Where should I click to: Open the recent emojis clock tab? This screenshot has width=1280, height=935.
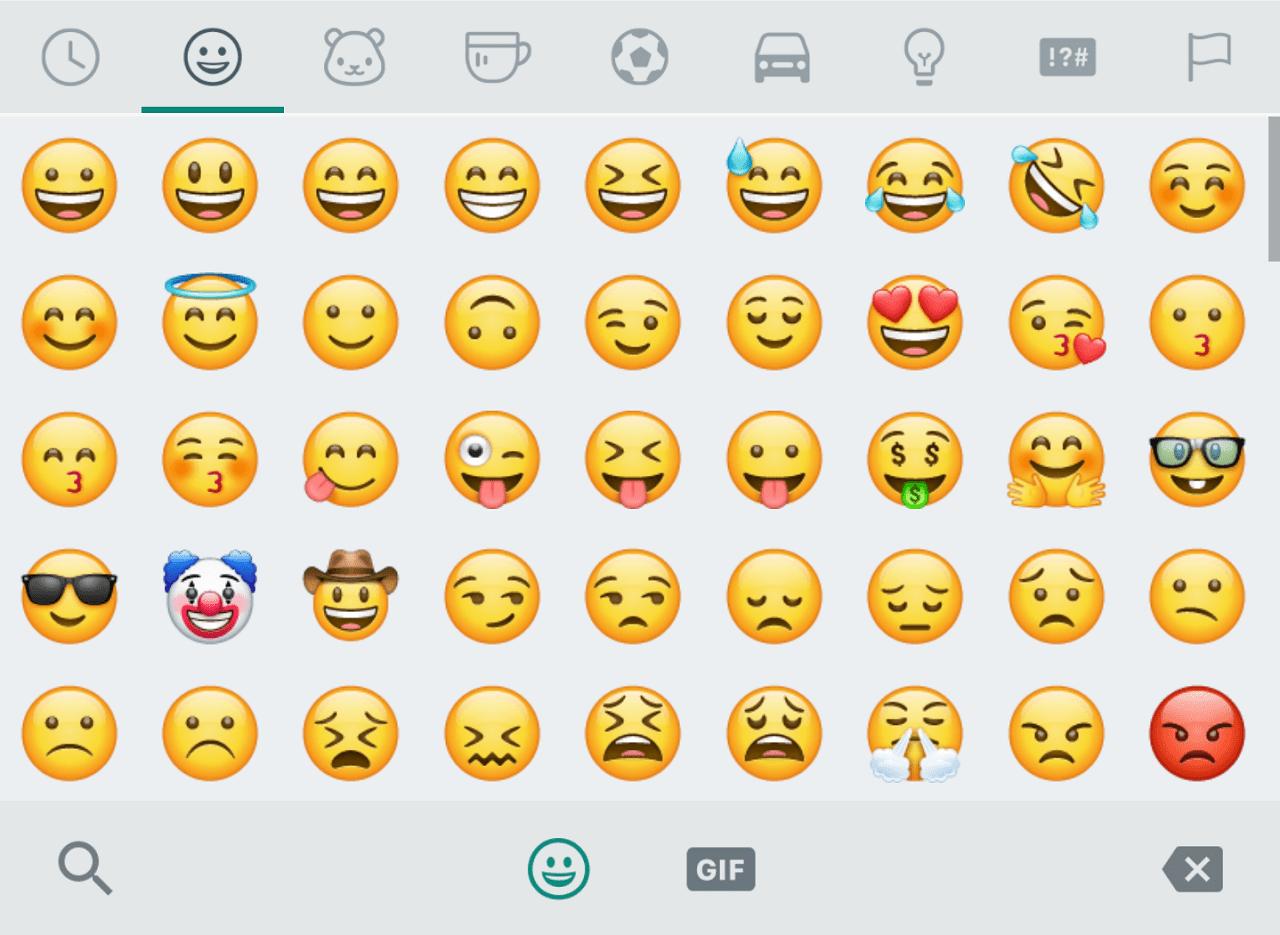pyautogui.click(x=70, y=56)
